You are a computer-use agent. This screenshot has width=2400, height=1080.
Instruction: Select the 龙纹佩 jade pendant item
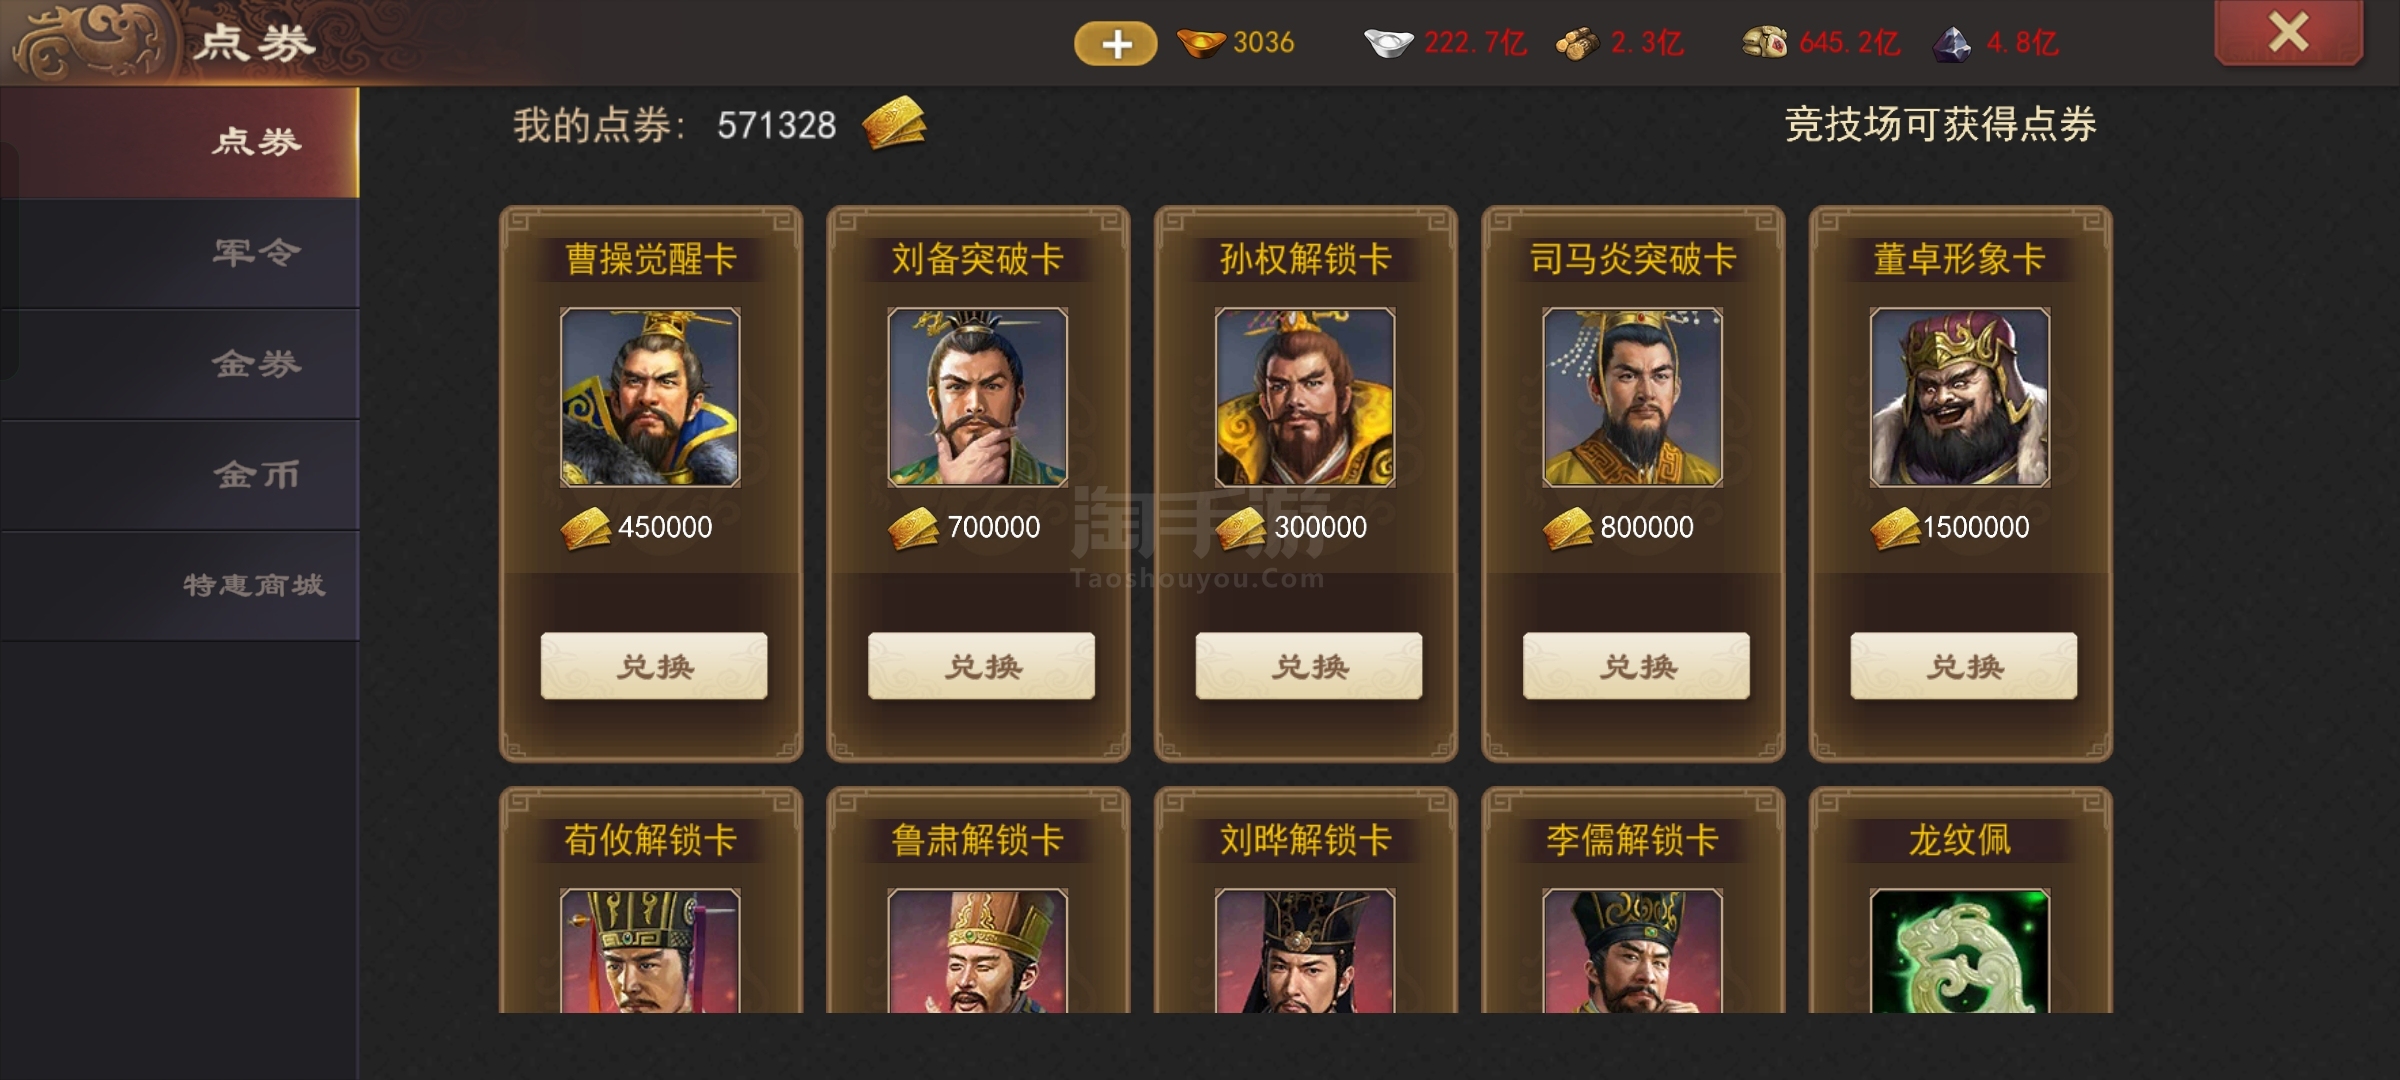pos(1960,950)
